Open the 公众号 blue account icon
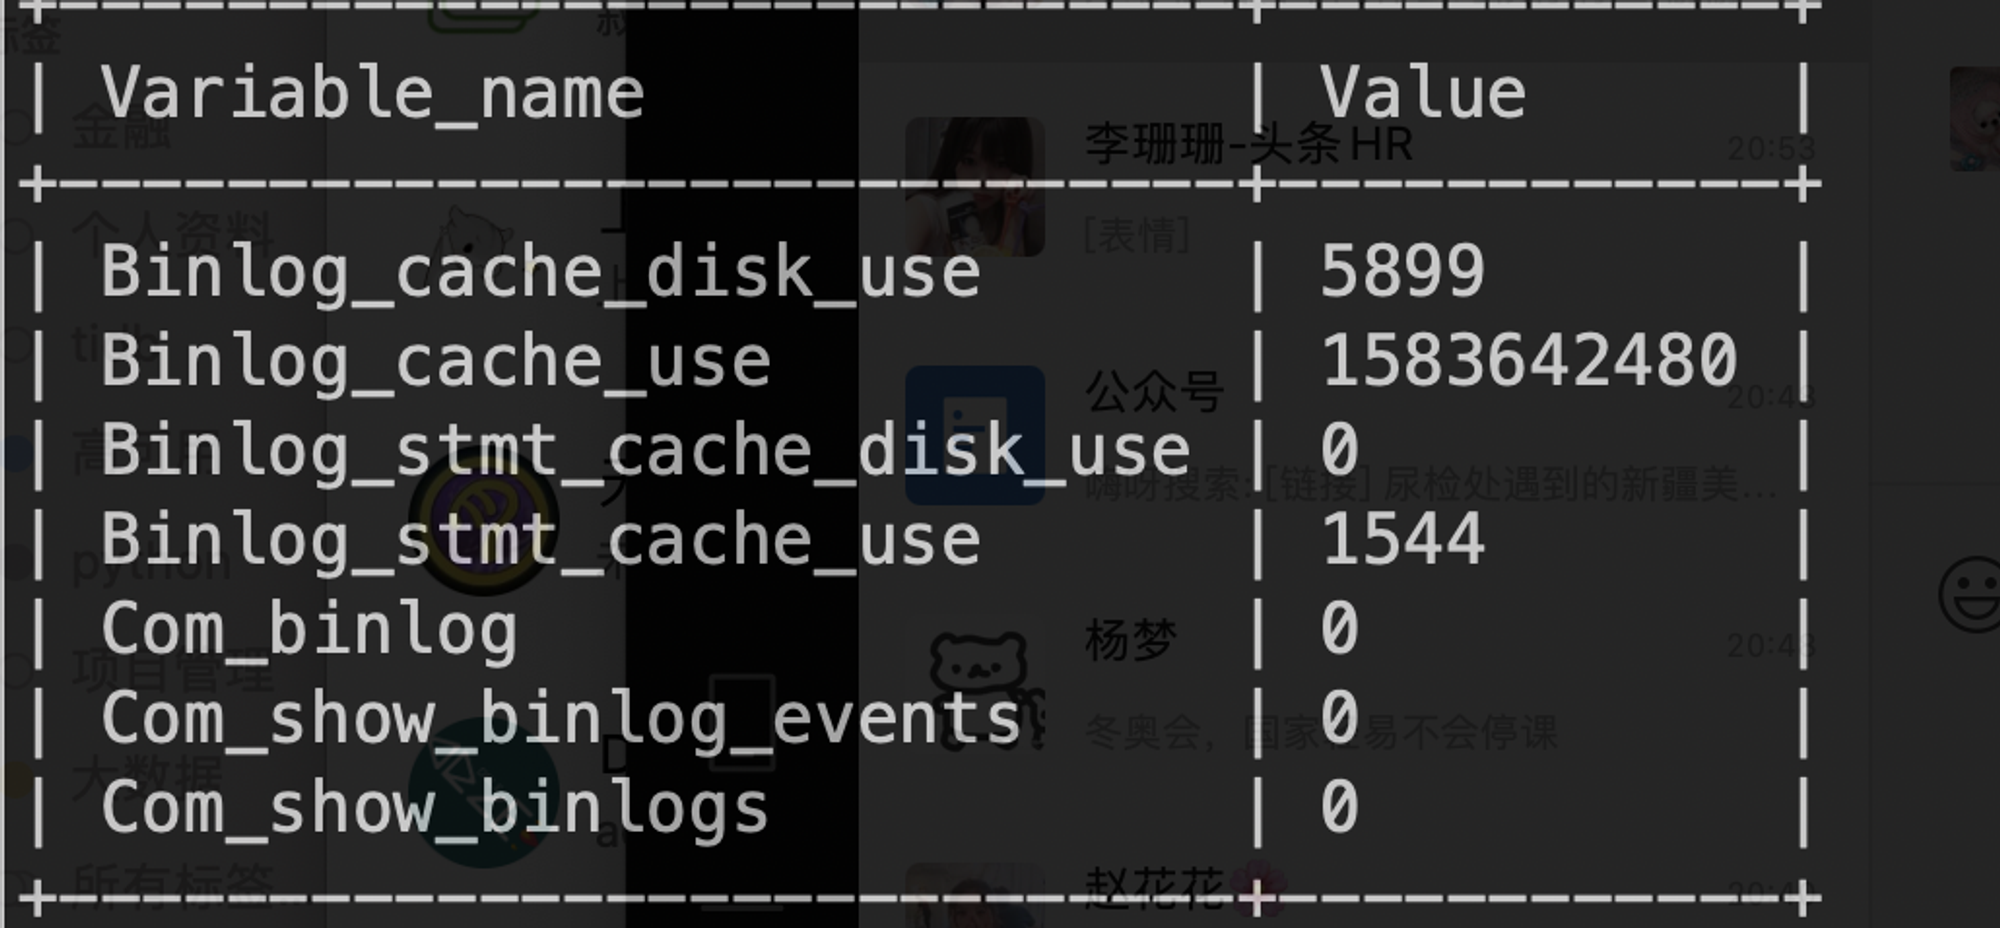 975,435
